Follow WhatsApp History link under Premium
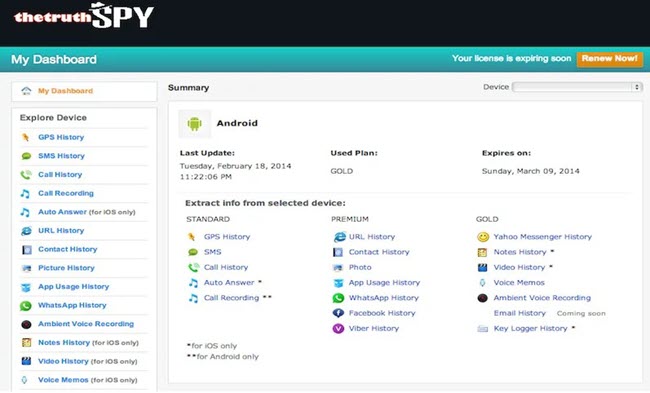The width and height of the screenshot is (650, 393). pyautogui.click(x=383, y=298)
